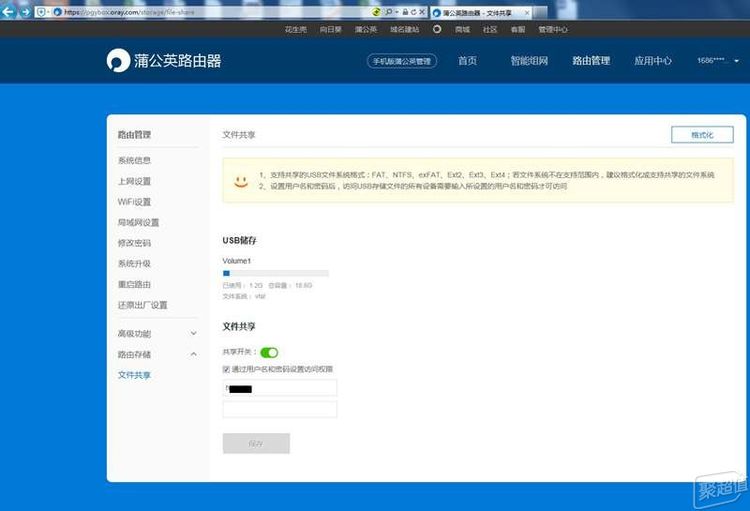750x511 pixels.
Task: Open 重启路由 in the sidebar
Action: [x=134, y=284]
